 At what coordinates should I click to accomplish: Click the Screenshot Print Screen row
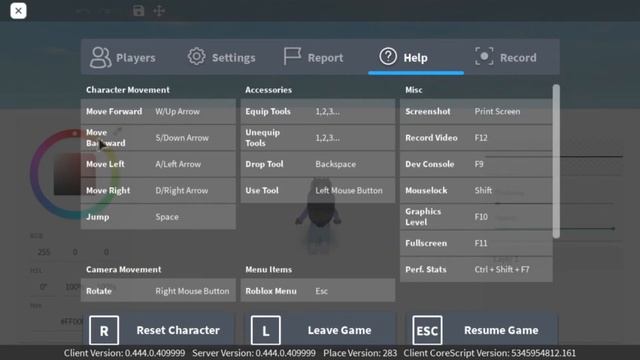(x=476, y=111)
